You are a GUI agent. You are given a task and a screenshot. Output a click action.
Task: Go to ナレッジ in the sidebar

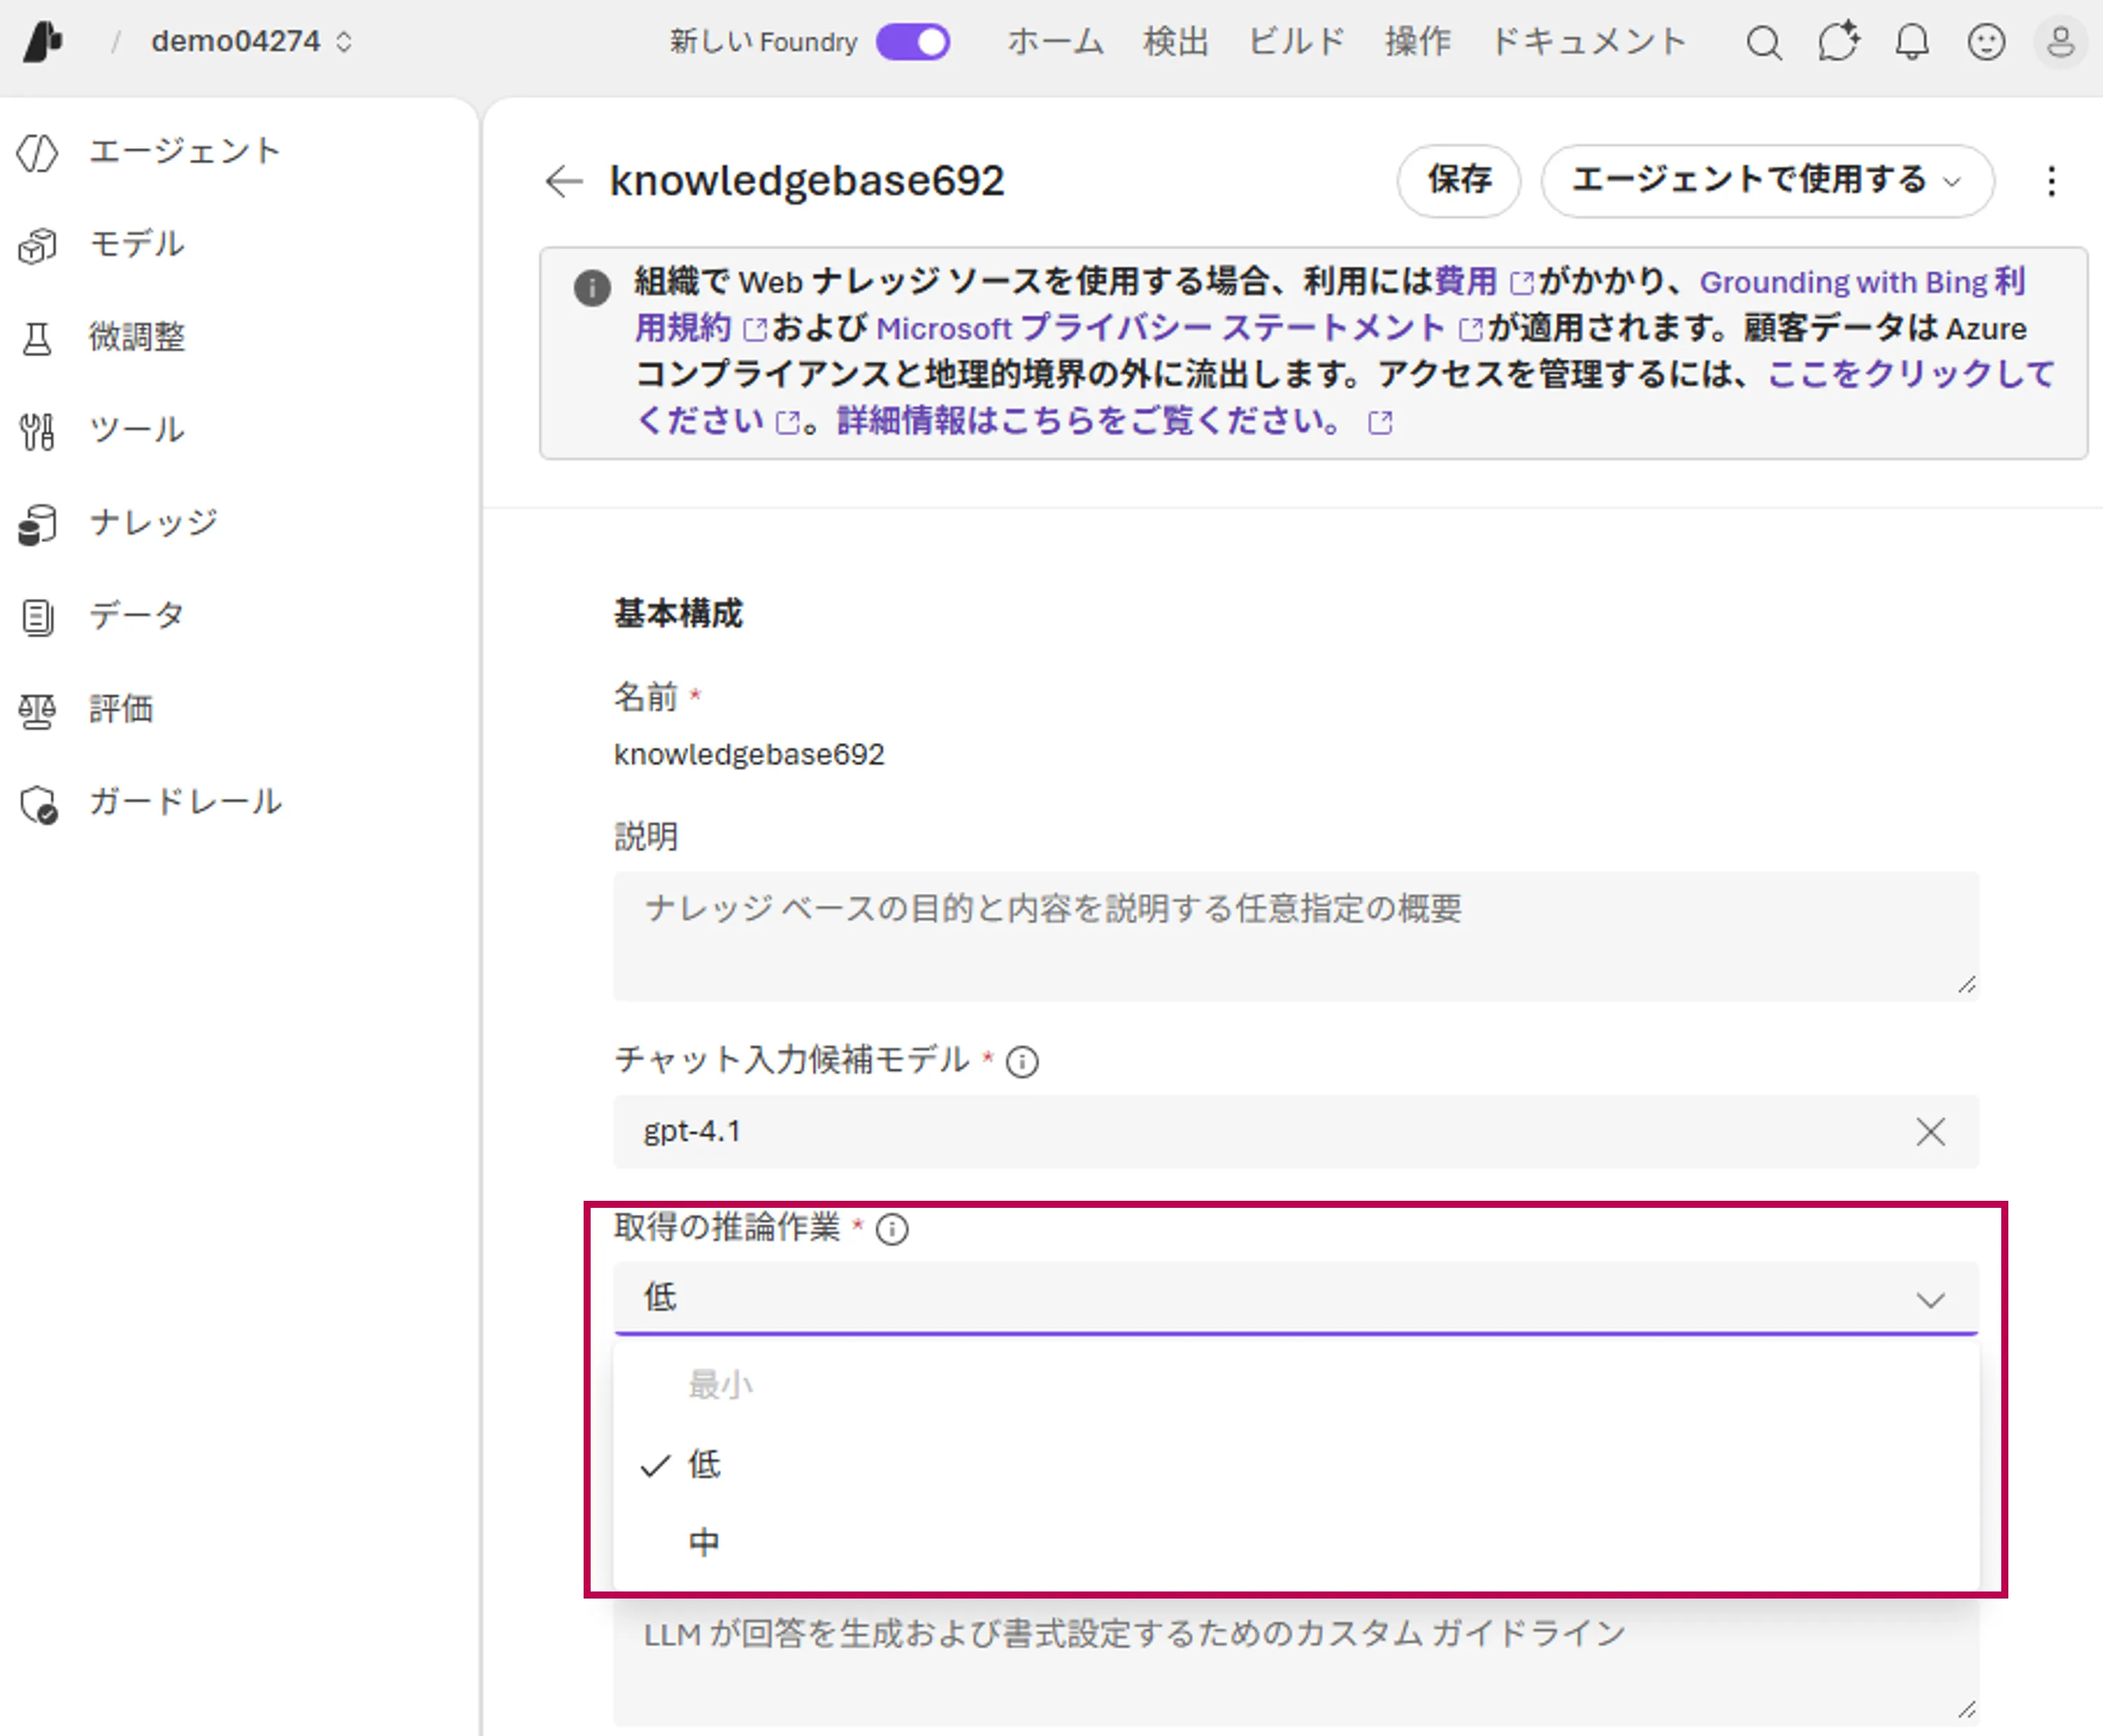pyautogui.click(x=153, y=524)
